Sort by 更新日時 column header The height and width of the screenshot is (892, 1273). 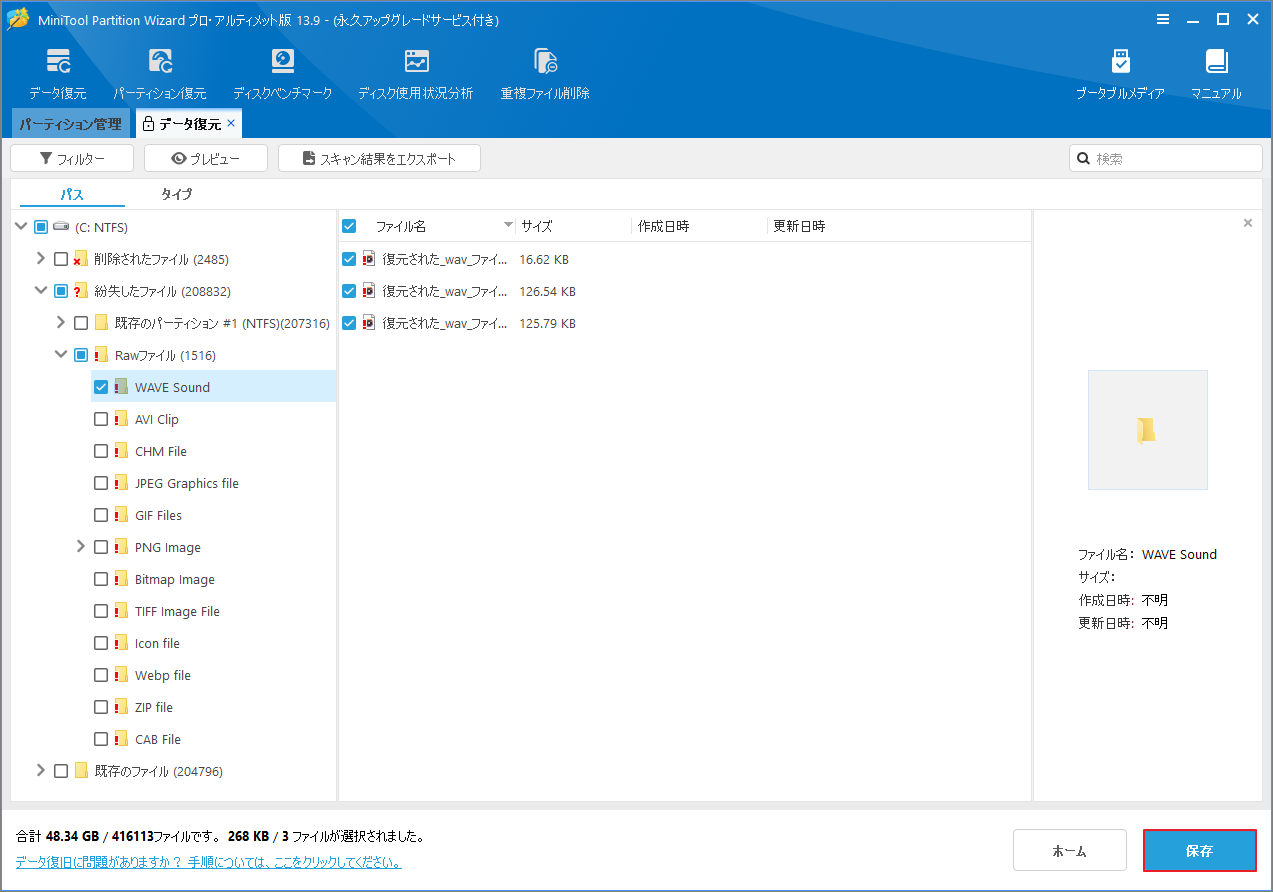(x=800, y=226)
